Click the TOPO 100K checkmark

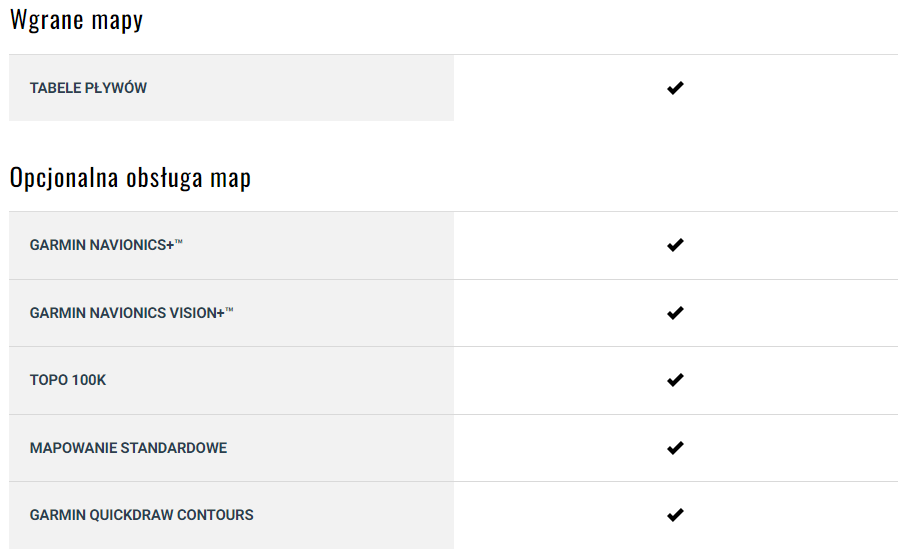(x=675, y=380)
